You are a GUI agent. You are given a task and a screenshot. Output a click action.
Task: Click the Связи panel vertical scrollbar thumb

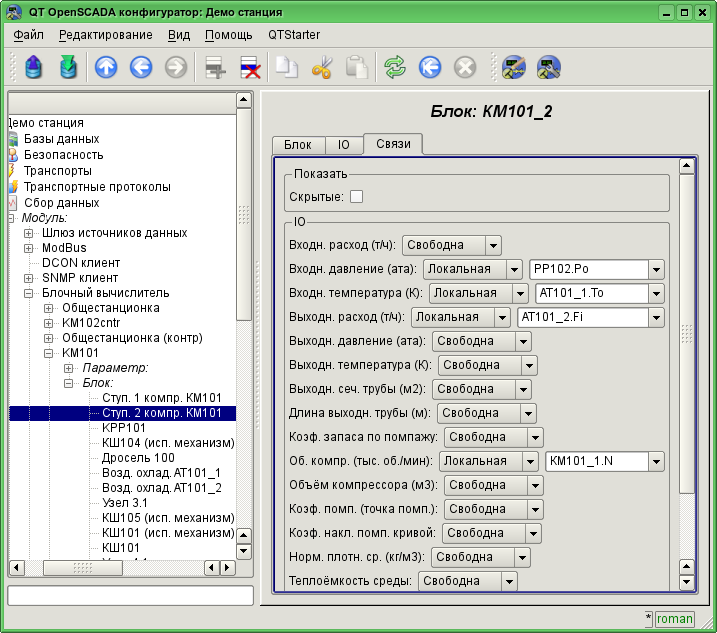[686, 333]
